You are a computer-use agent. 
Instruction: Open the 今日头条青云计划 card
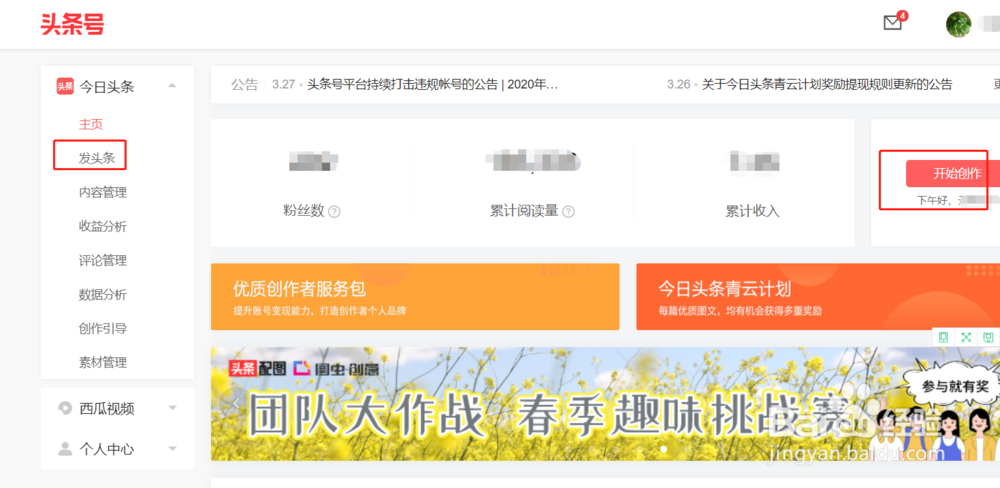point(818,297)
